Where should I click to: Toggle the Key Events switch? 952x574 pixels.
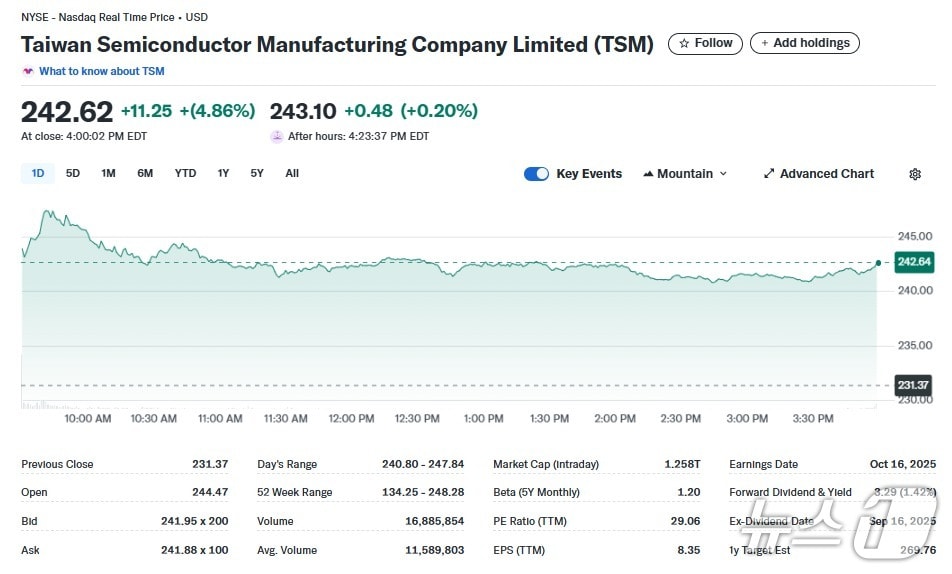point(536,174)
